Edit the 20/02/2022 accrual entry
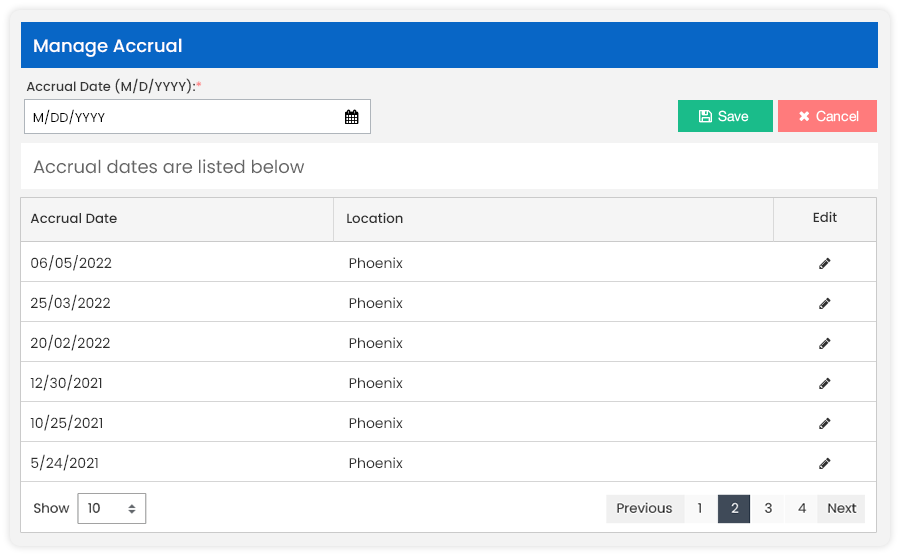Screen dimensions: 900x559 (824, 344)
